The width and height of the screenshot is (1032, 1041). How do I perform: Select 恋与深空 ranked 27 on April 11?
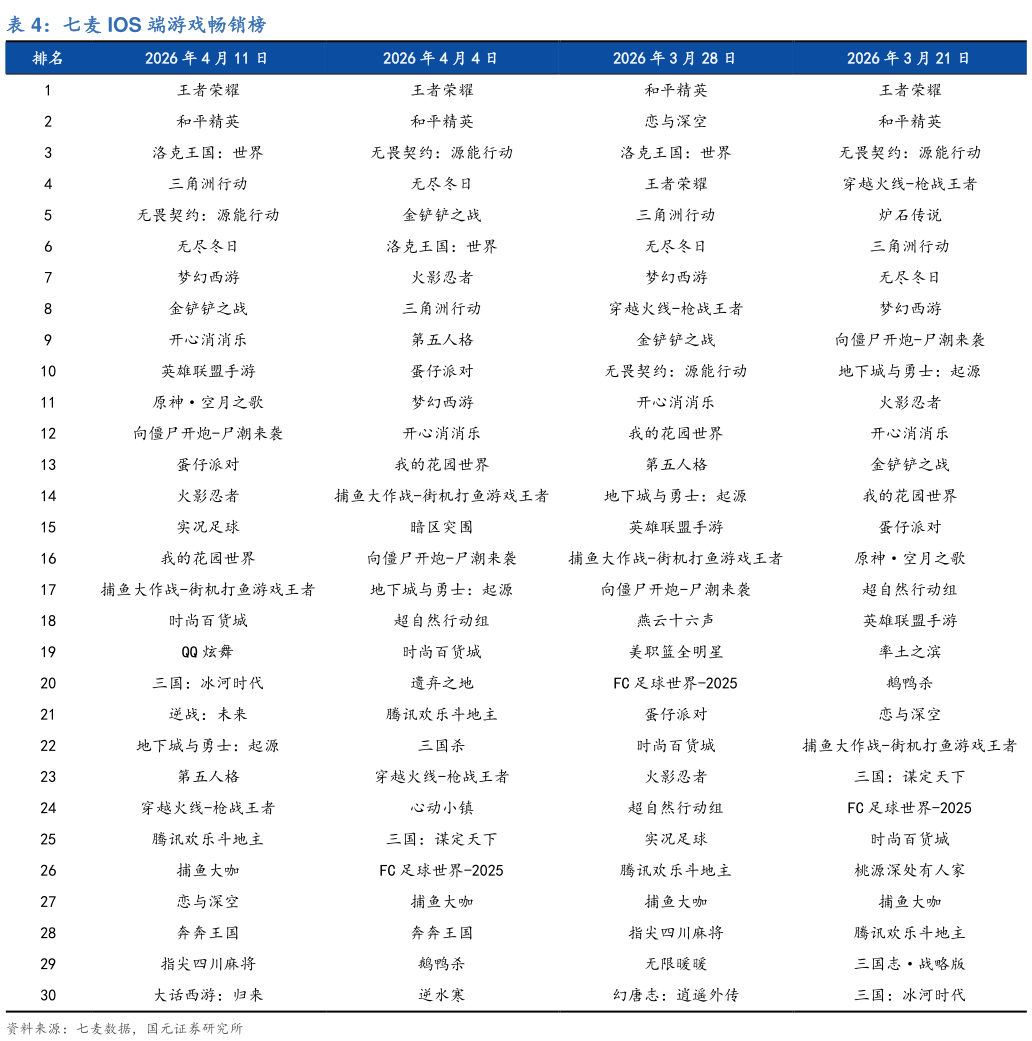point(207,902)
